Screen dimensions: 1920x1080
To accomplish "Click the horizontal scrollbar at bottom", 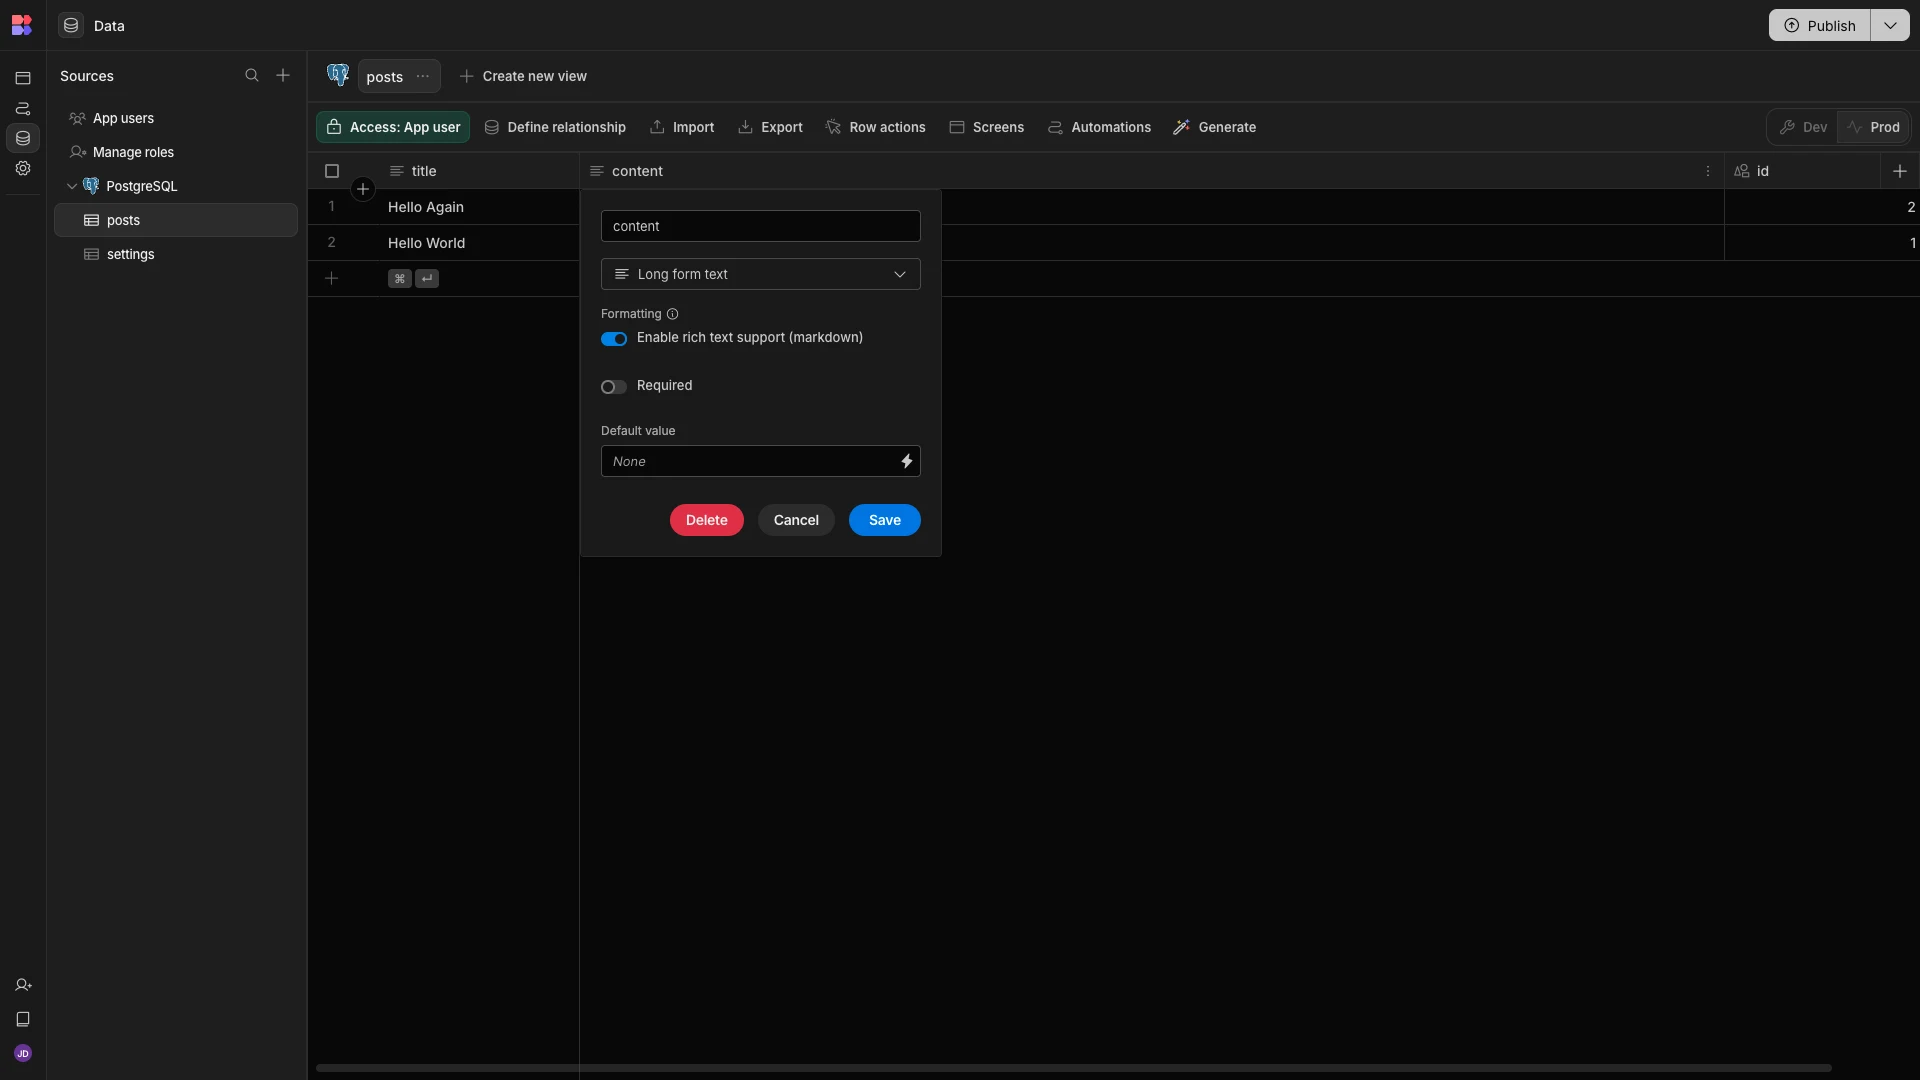I will (1073, 1068).
